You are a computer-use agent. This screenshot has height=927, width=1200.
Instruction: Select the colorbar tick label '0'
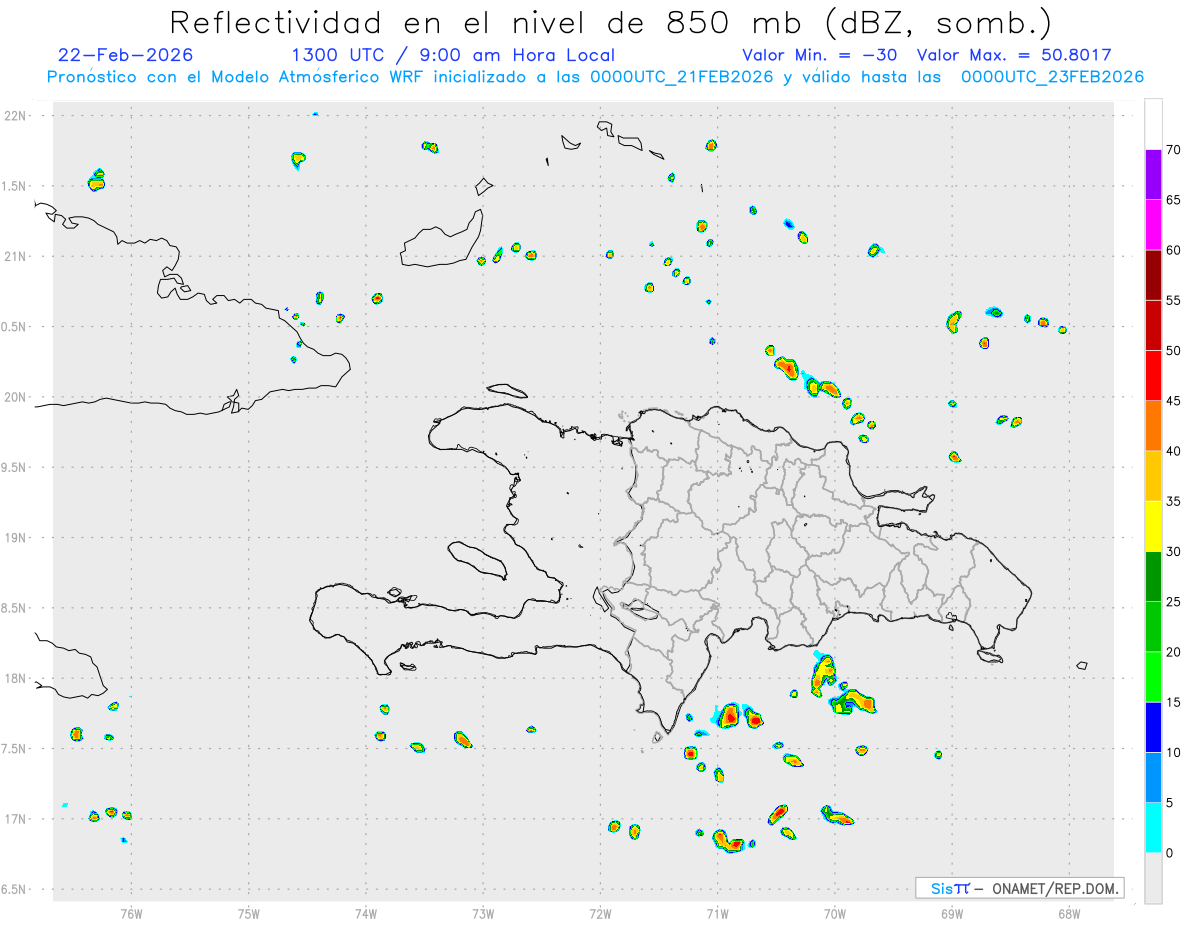(x=1169, y=853)
